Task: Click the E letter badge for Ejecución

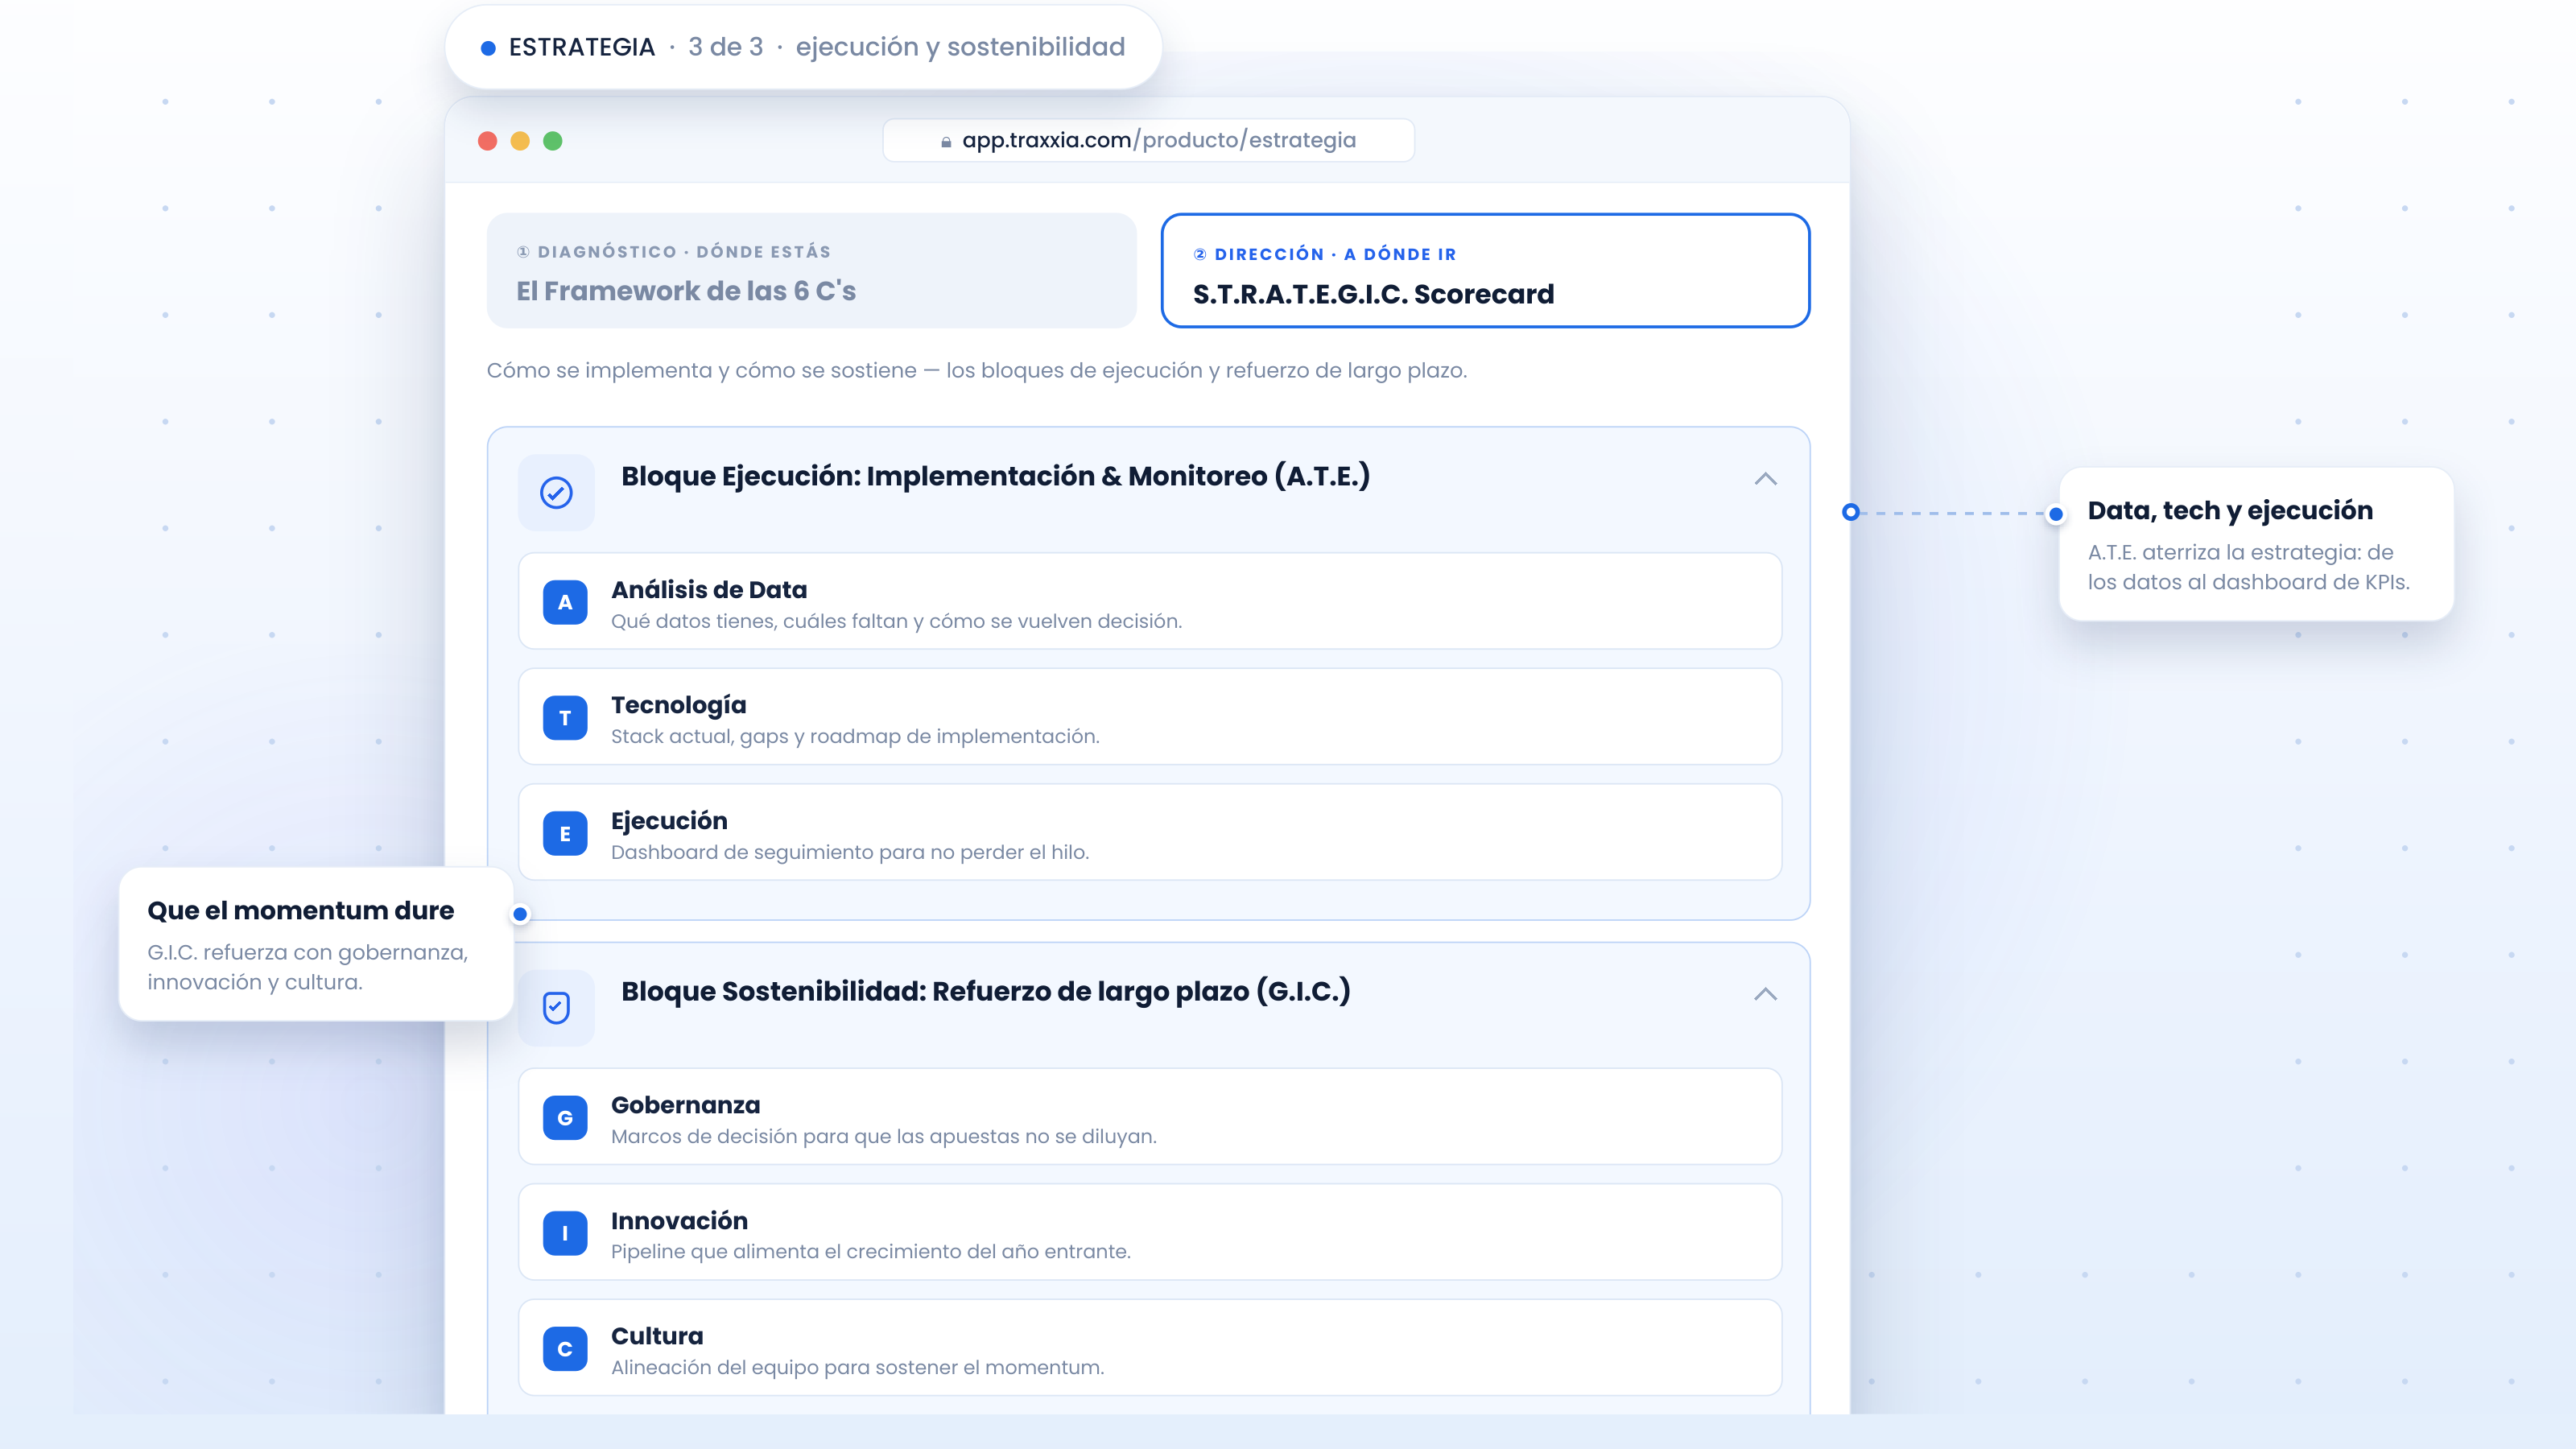Action: [x=565, y=833]
